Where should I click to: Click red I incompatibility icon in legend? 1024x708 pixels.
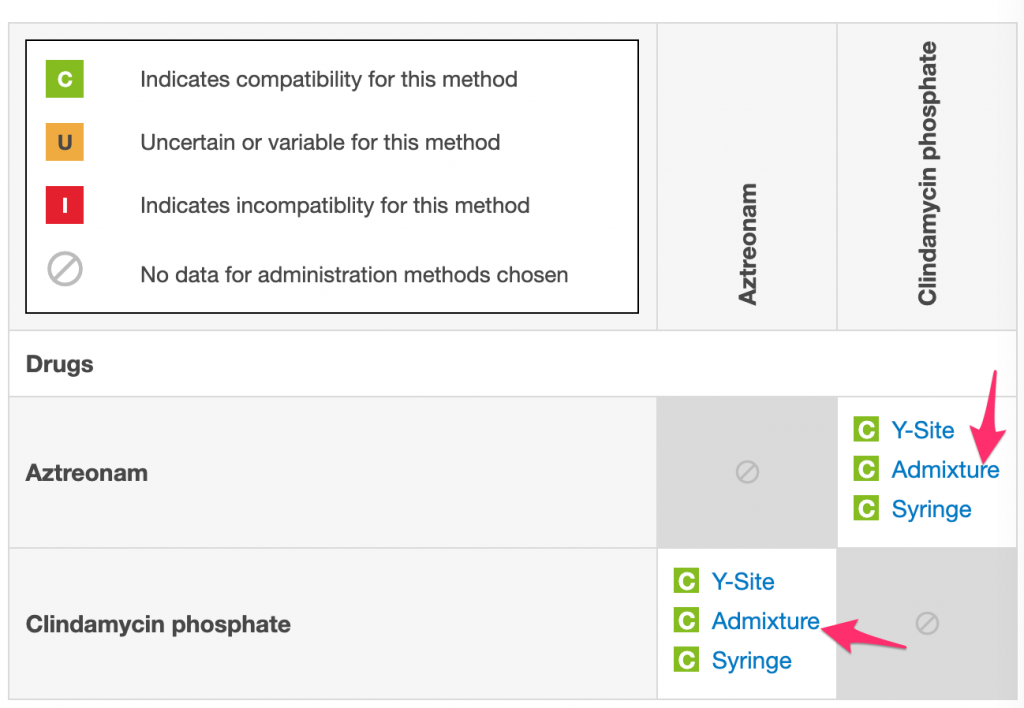pyautogui.click(x=64, y=205)
